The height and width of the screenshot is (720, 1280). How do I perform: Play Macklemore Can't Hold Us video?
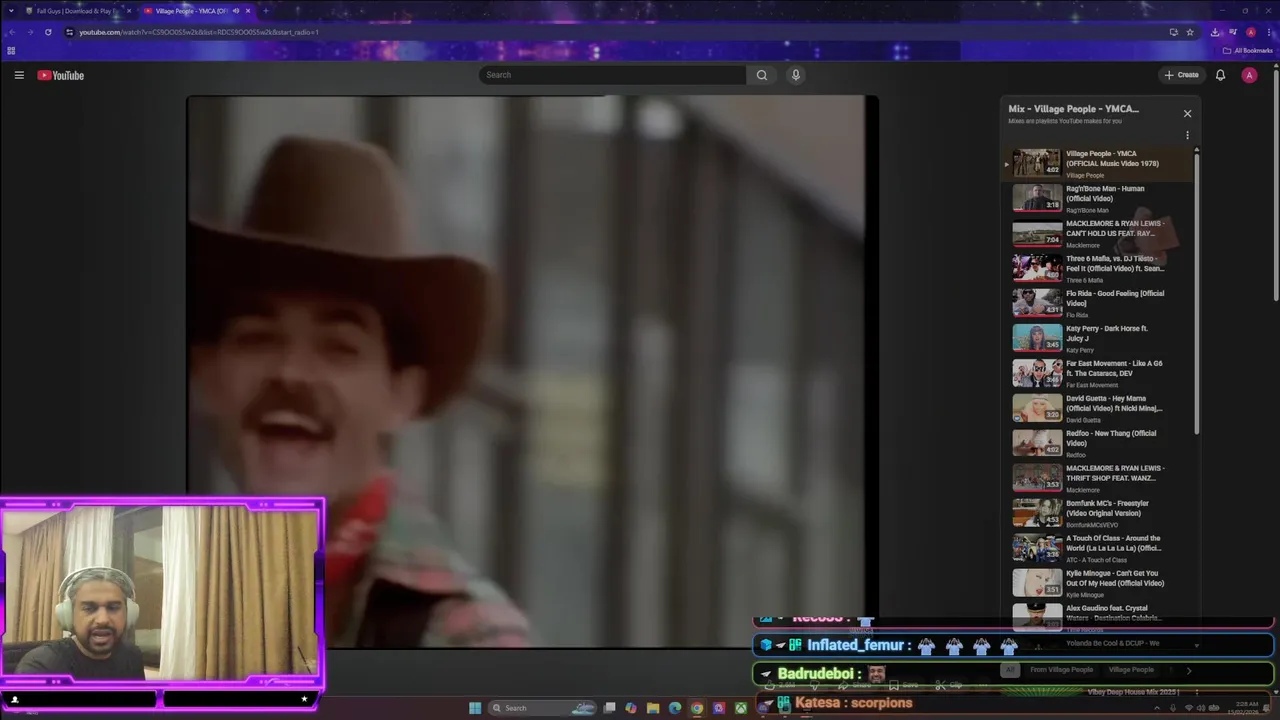1099,233
